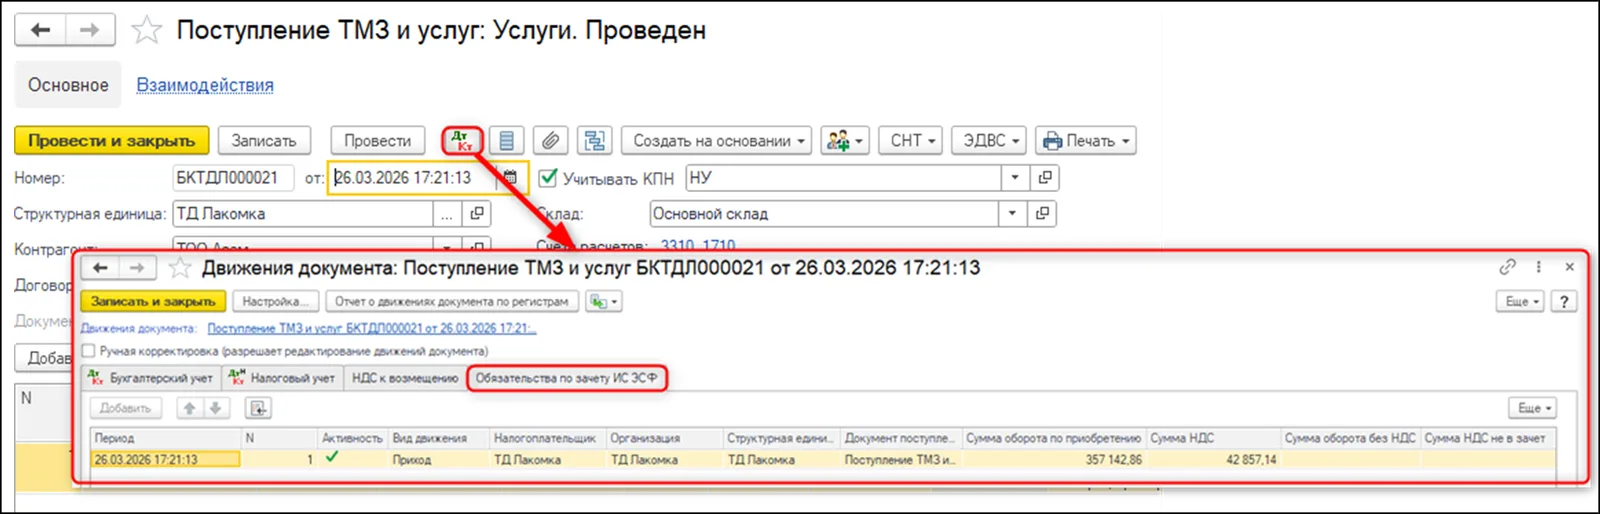Open the НУ combo box dropdown arrow
This screenshot has width=1600, height=514.
pos(1015,178)
